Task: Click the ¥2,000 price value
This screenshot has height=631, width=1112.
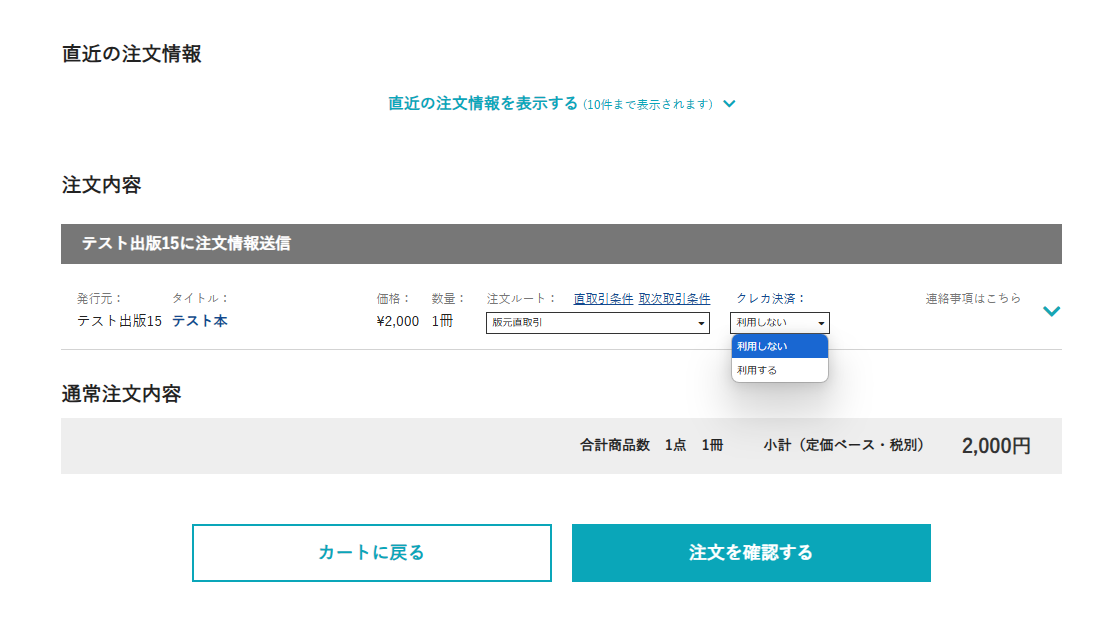Action: [x=398, y=321]
